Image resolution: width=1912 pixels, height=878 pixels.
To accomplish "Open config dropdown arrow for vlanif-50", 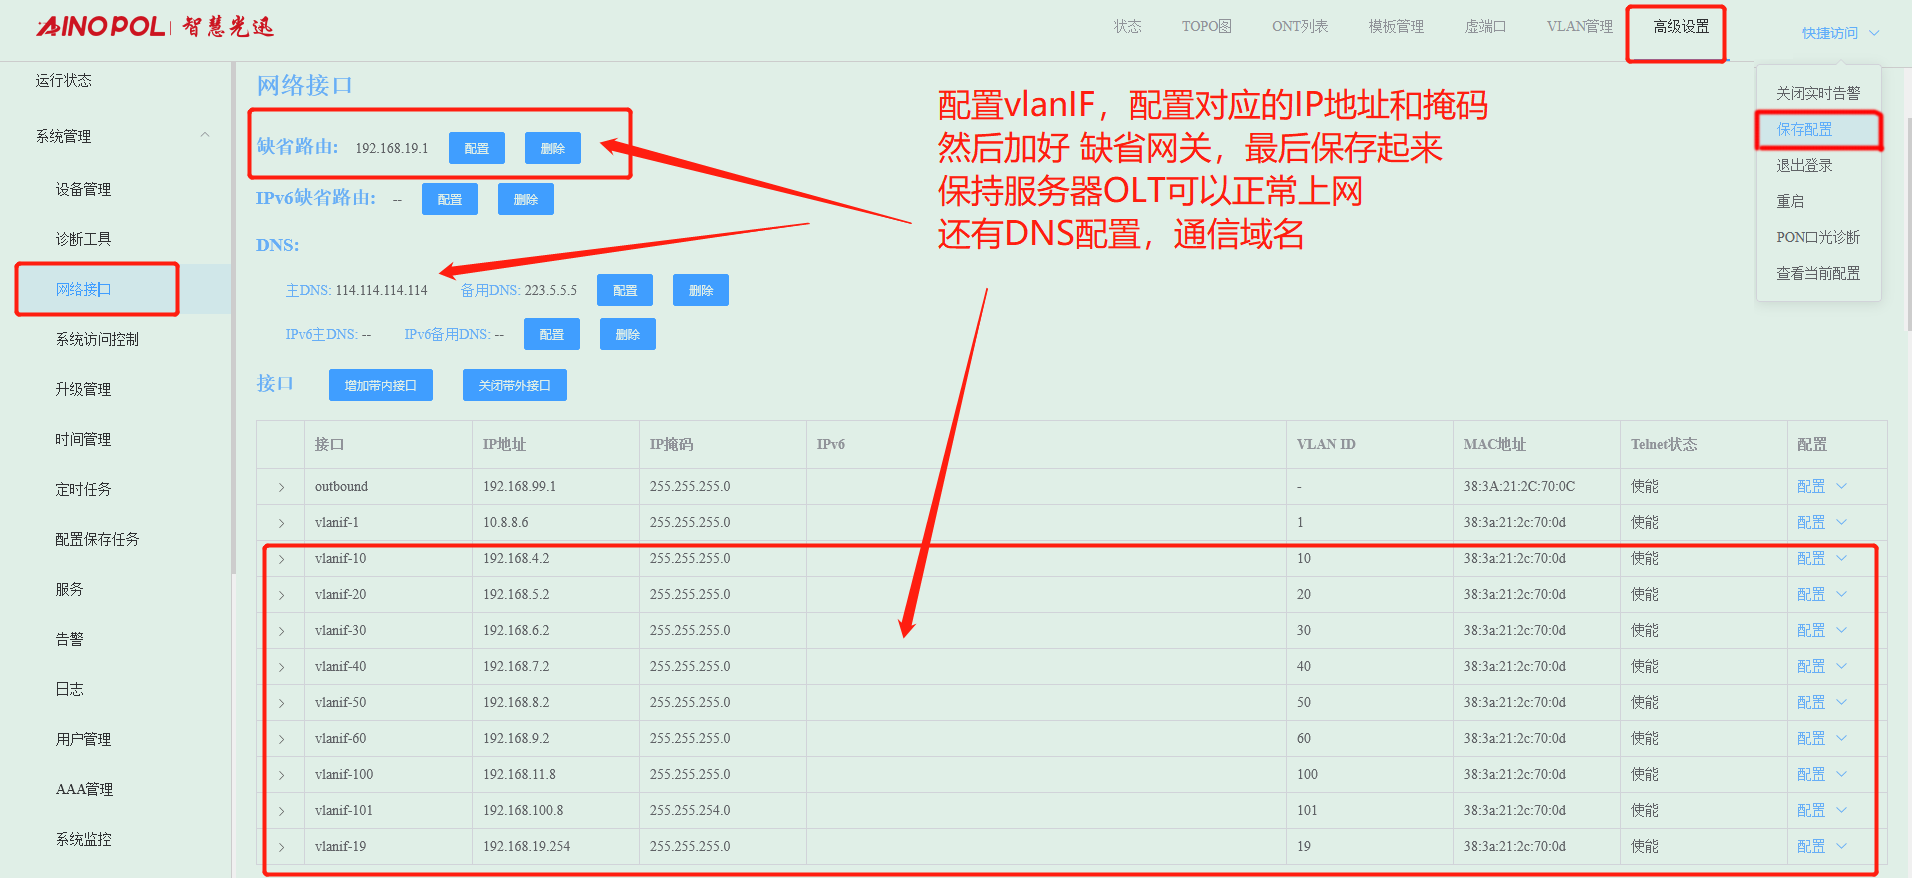I will [x=1841, y=702].
